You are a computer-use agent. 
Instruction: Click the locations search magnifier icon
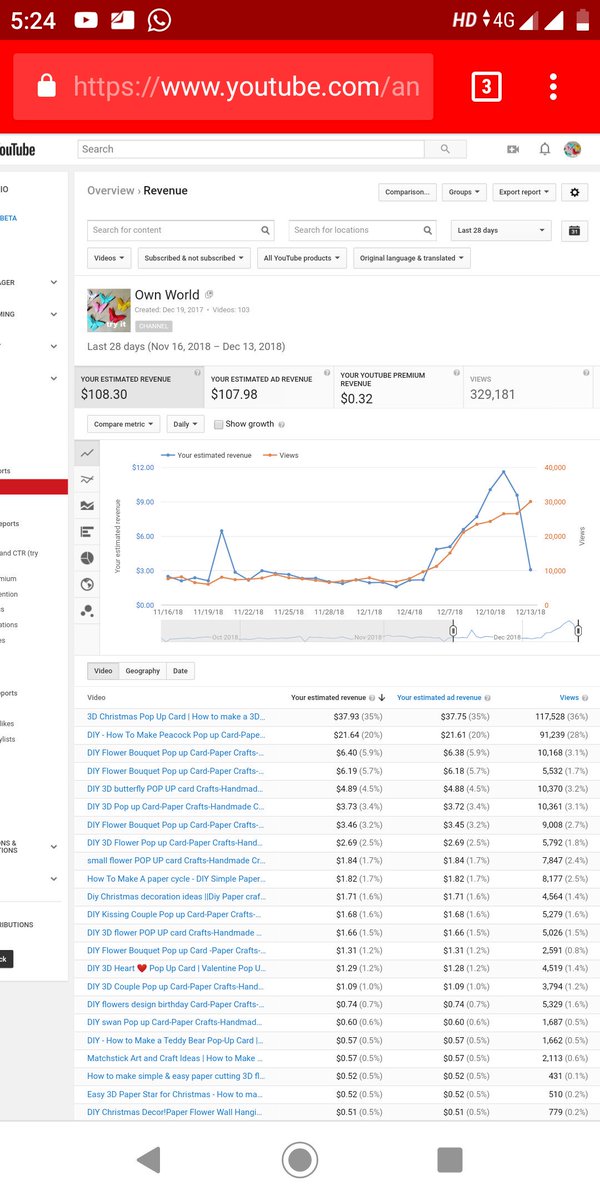(428, 230)
